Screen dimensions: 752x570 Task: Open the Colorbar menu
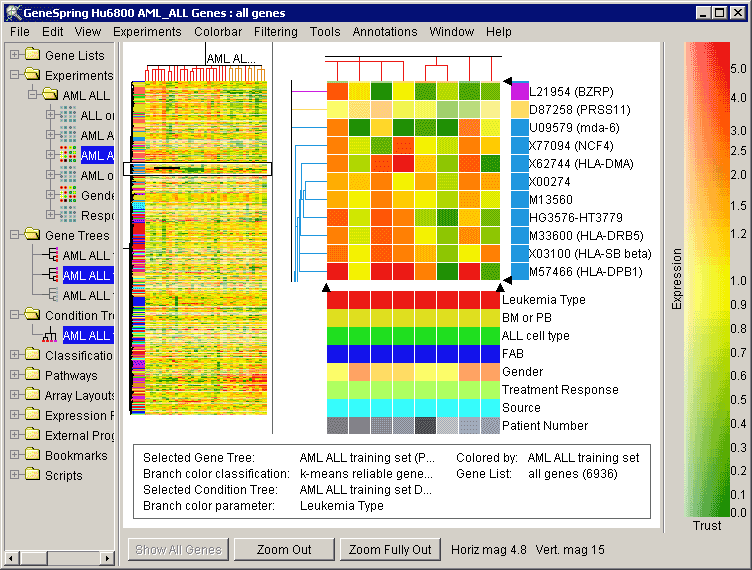tap(218, 32)
